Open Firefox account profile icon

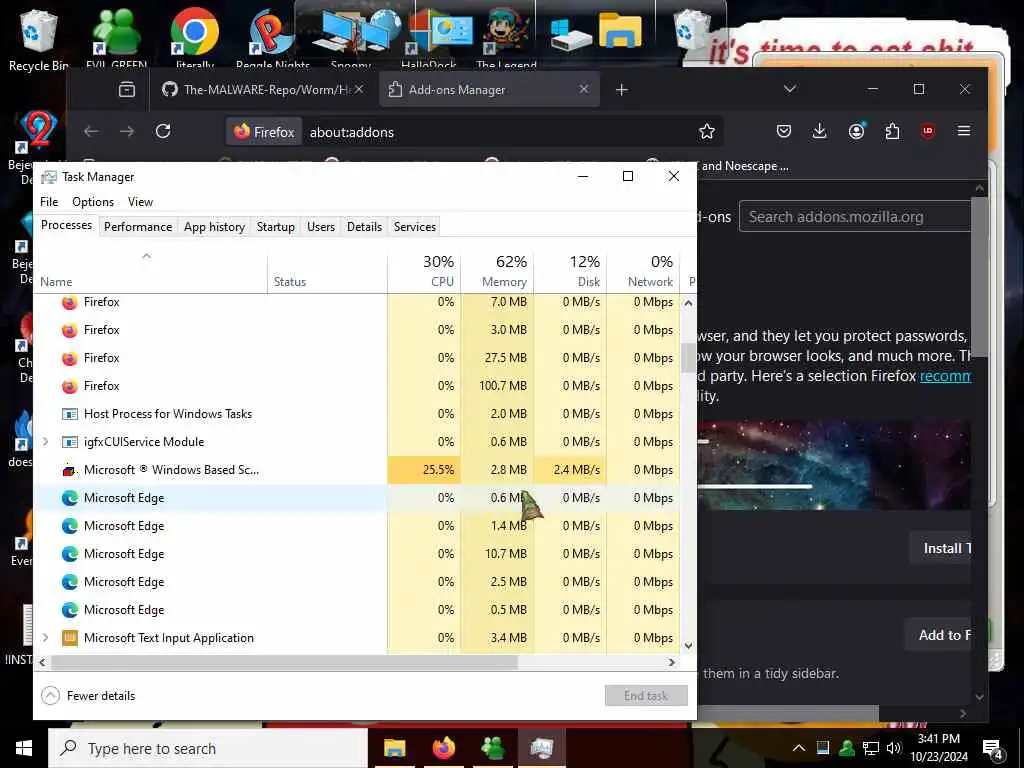tap(856, 131)
